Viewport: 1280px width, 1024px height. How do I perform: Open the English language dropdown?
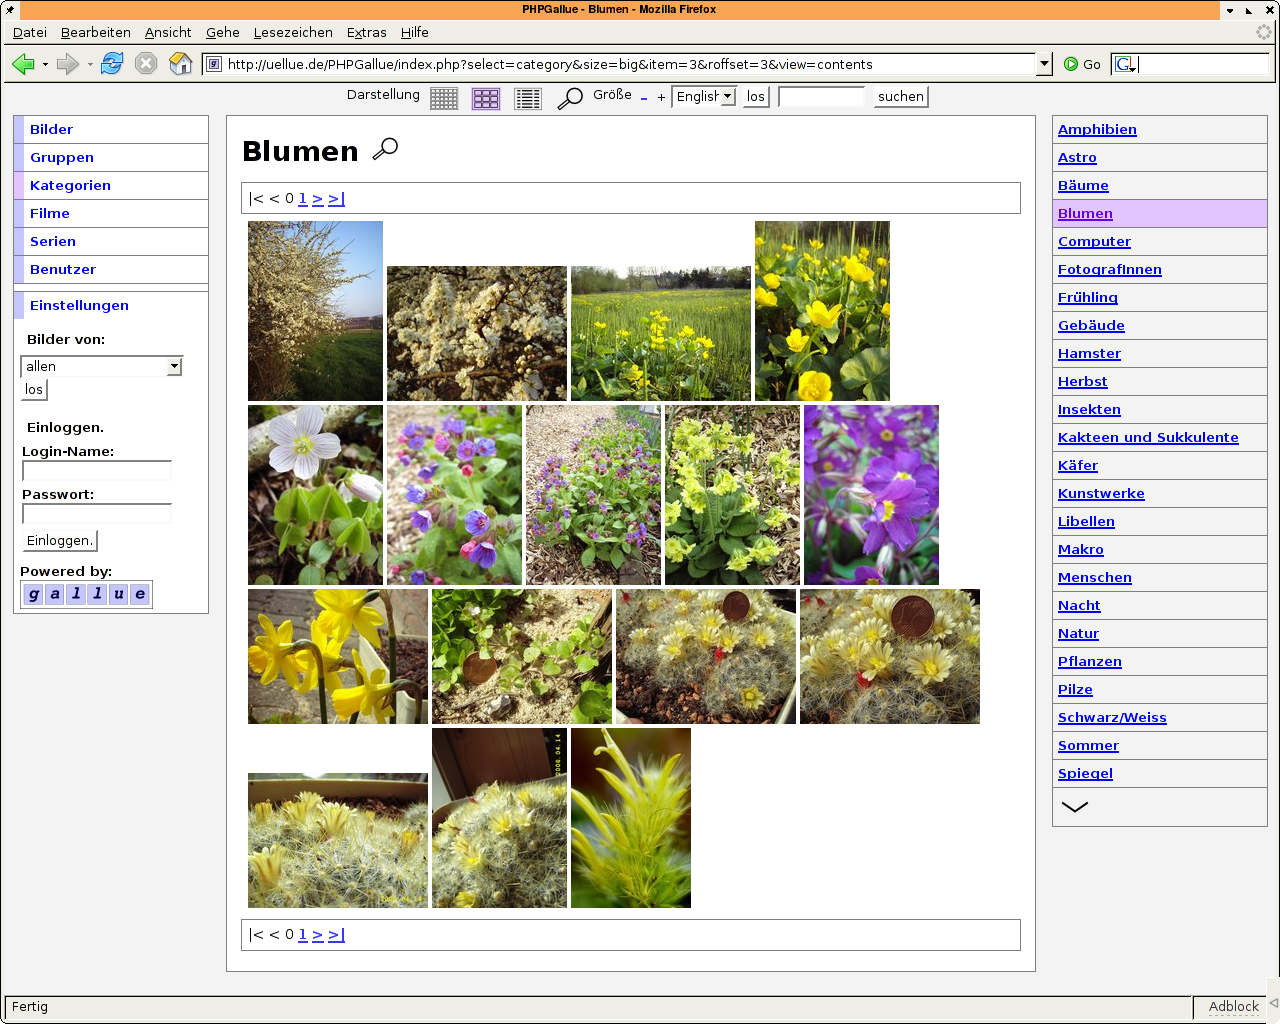(705, 97)
